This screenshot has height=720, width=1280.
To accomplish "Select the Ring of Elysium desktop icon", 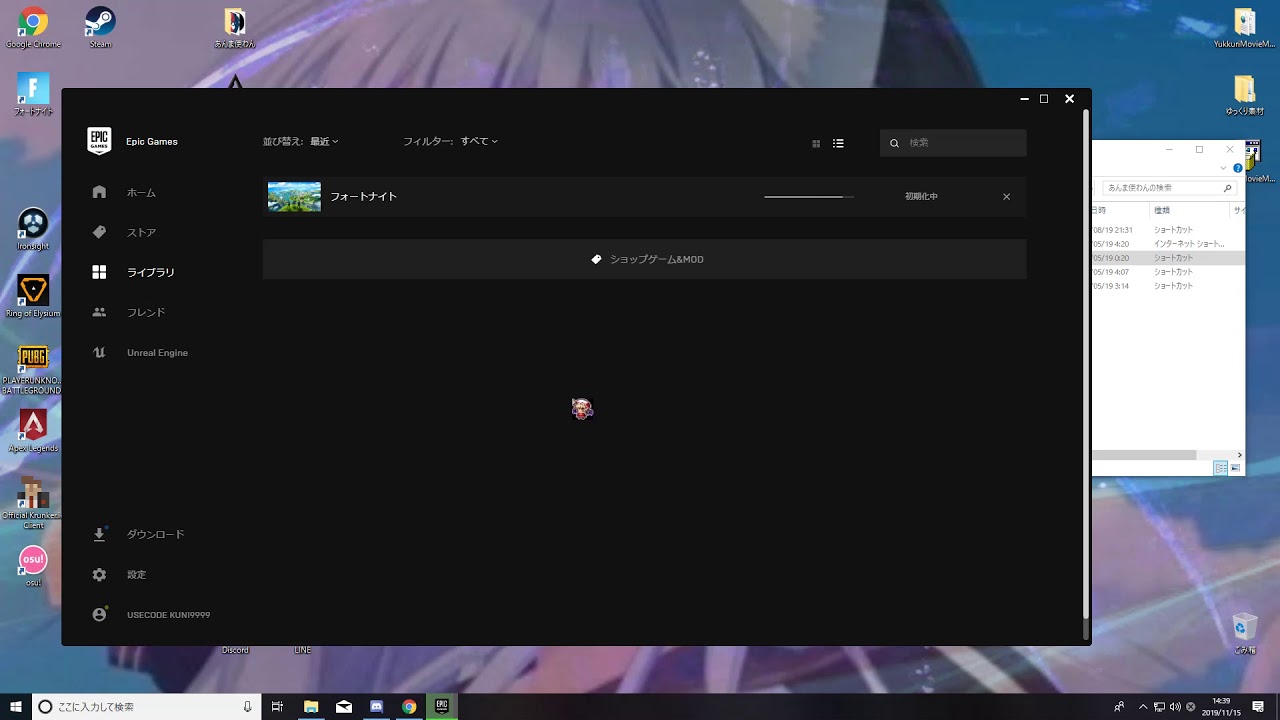I will 33,296.
